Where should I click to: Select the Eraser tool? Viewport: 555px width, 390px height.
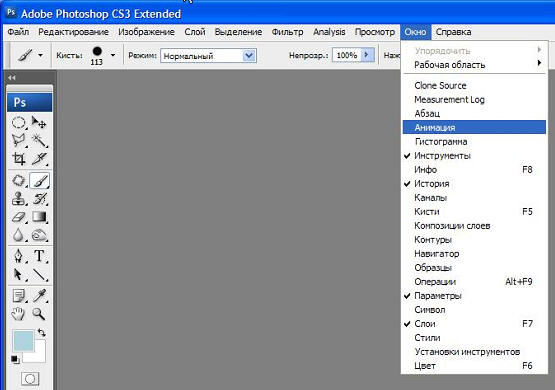tap(18, 217)
